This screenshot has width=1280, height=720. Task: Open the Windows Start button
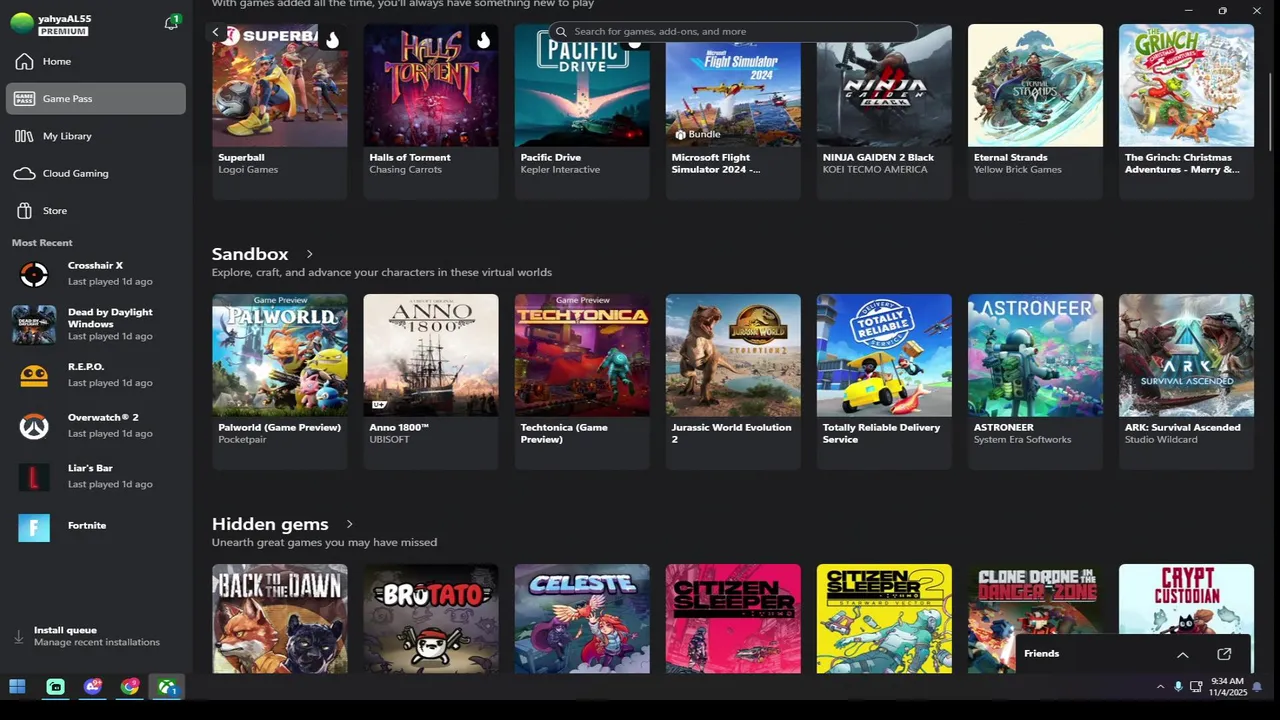click(17, 687)
